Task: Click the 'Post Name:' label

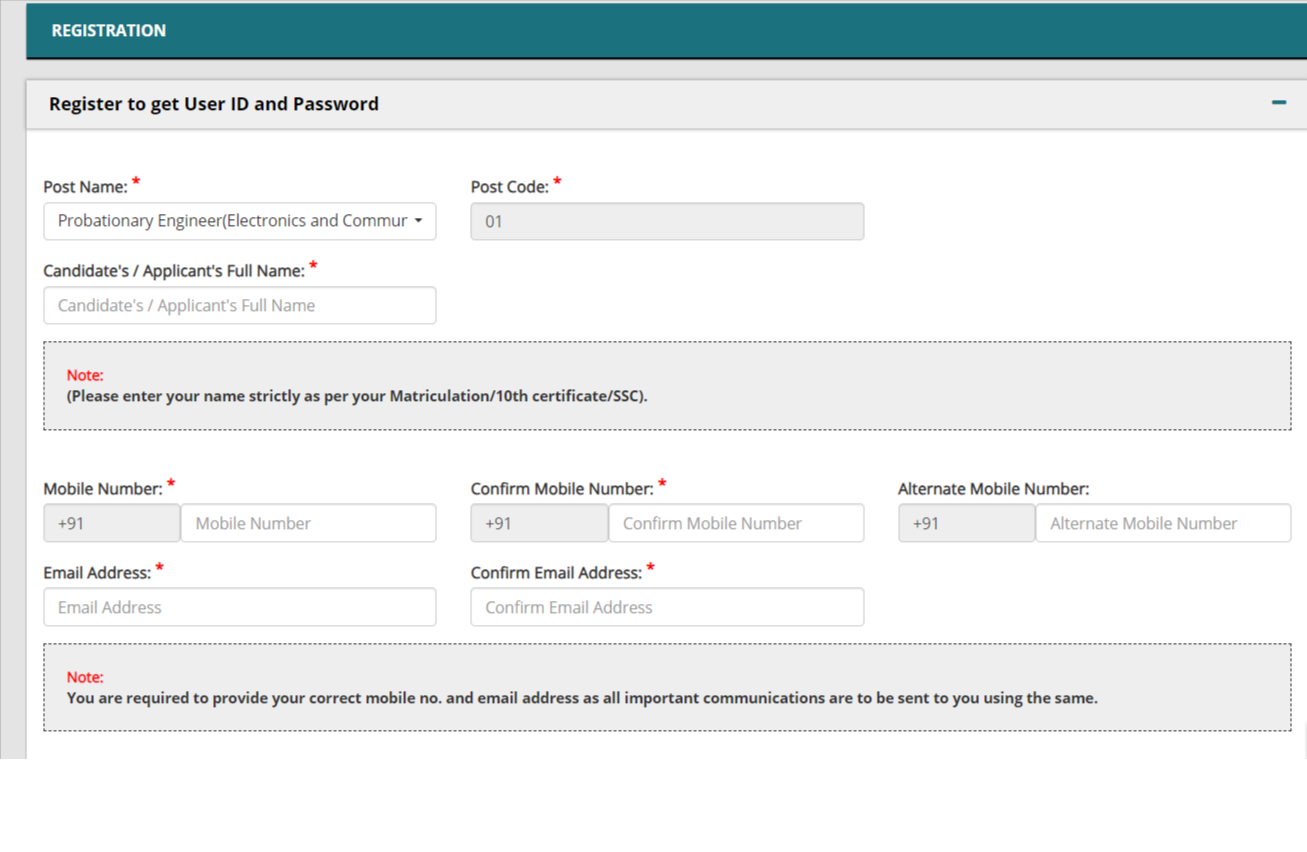Action: [x=85, y=187]
